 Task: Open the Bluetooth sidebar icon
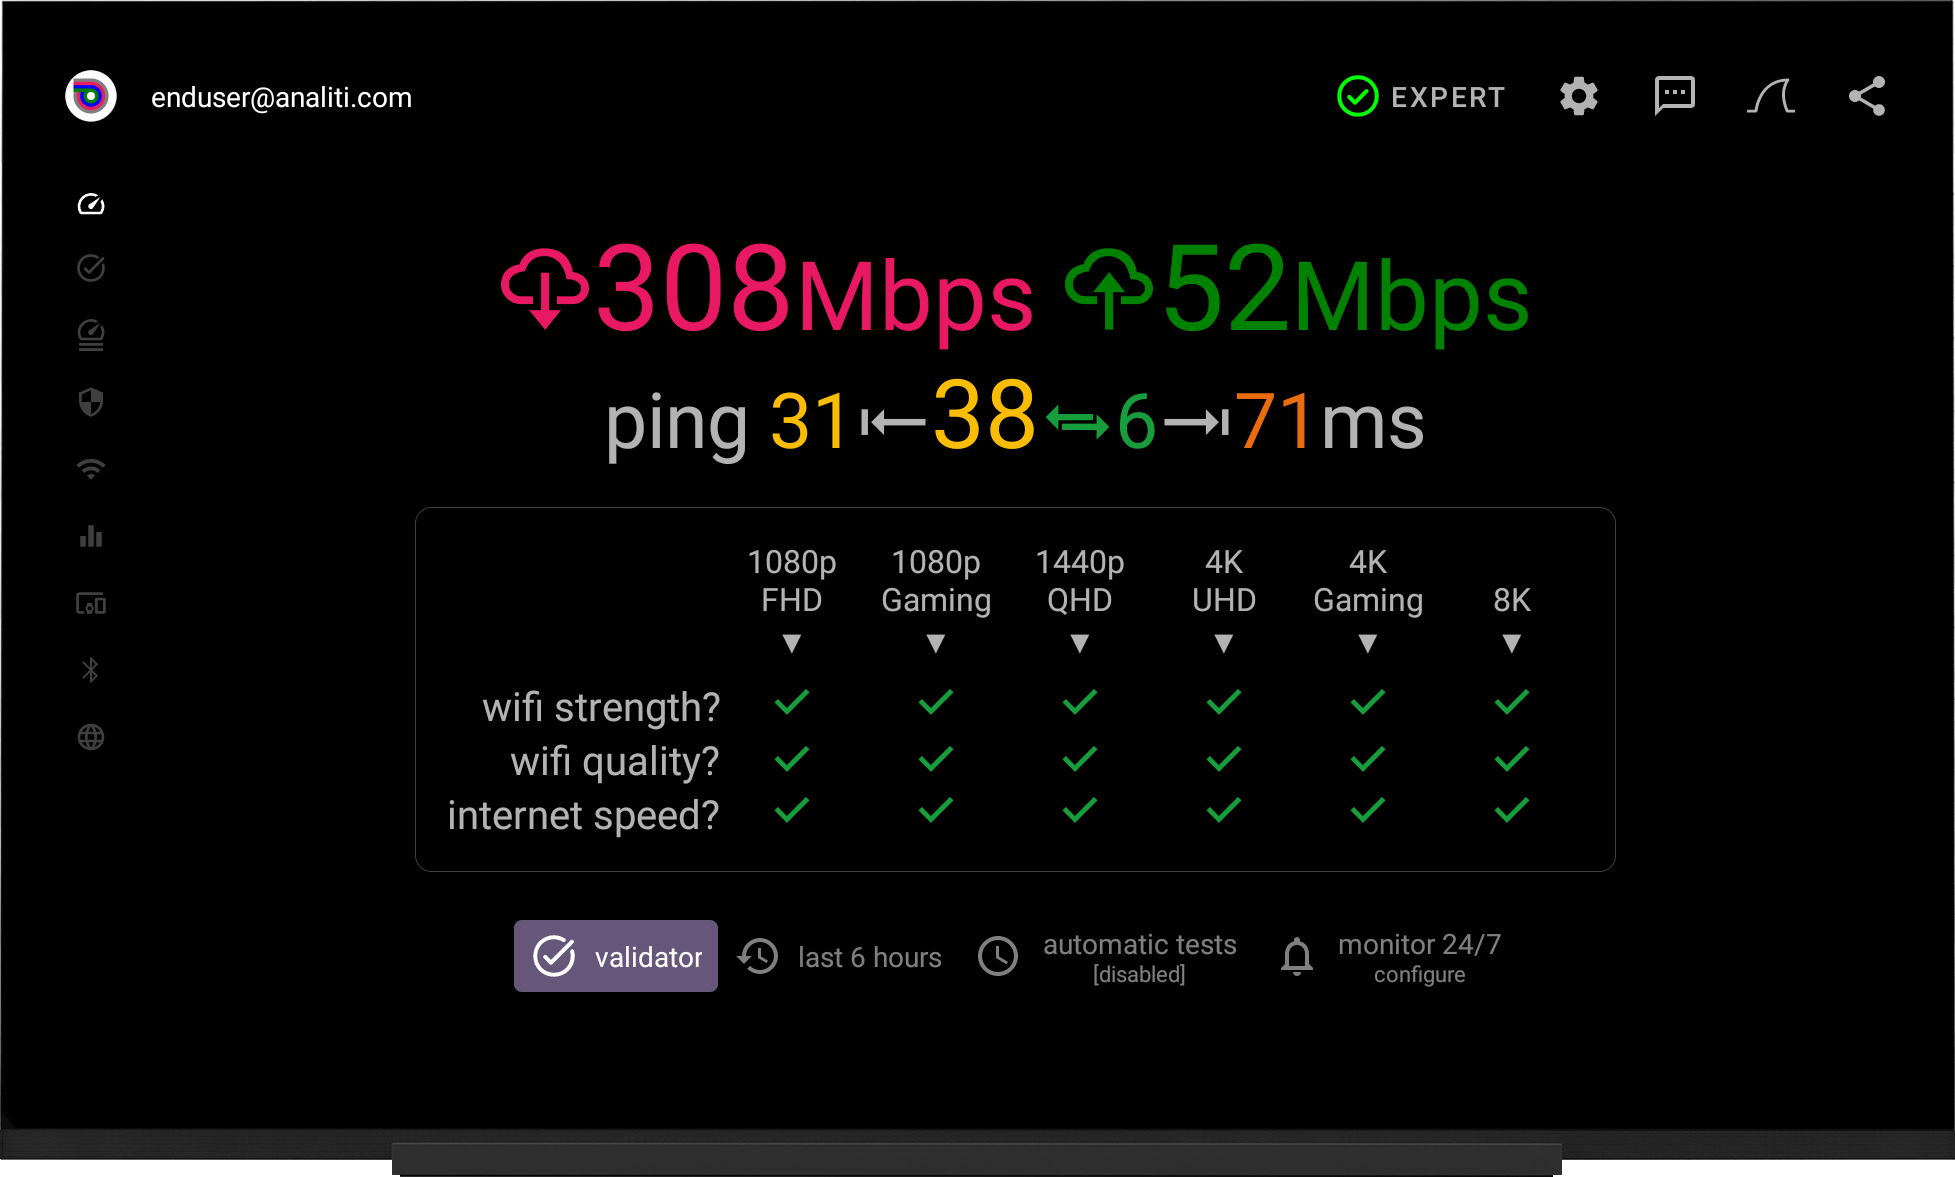click(x=91, y=670)
